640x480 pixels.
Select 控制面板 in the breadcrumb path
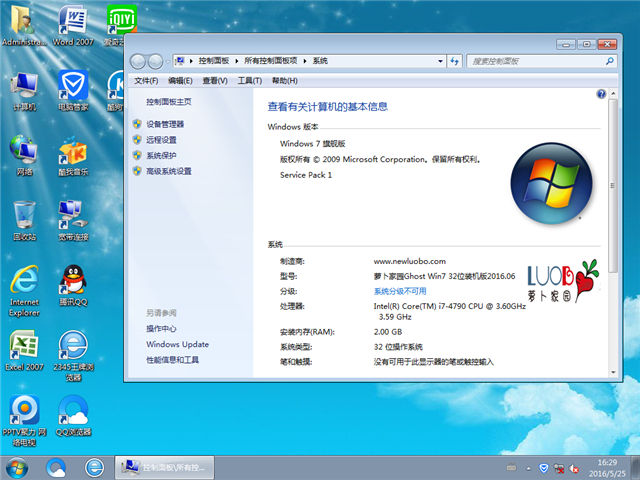(213, 61)
